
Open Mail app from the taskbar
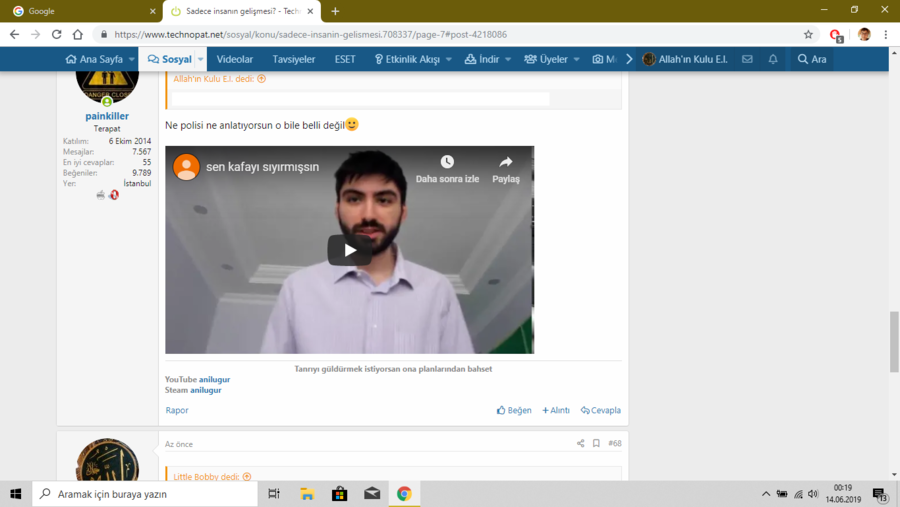click(x=372, y=494)
